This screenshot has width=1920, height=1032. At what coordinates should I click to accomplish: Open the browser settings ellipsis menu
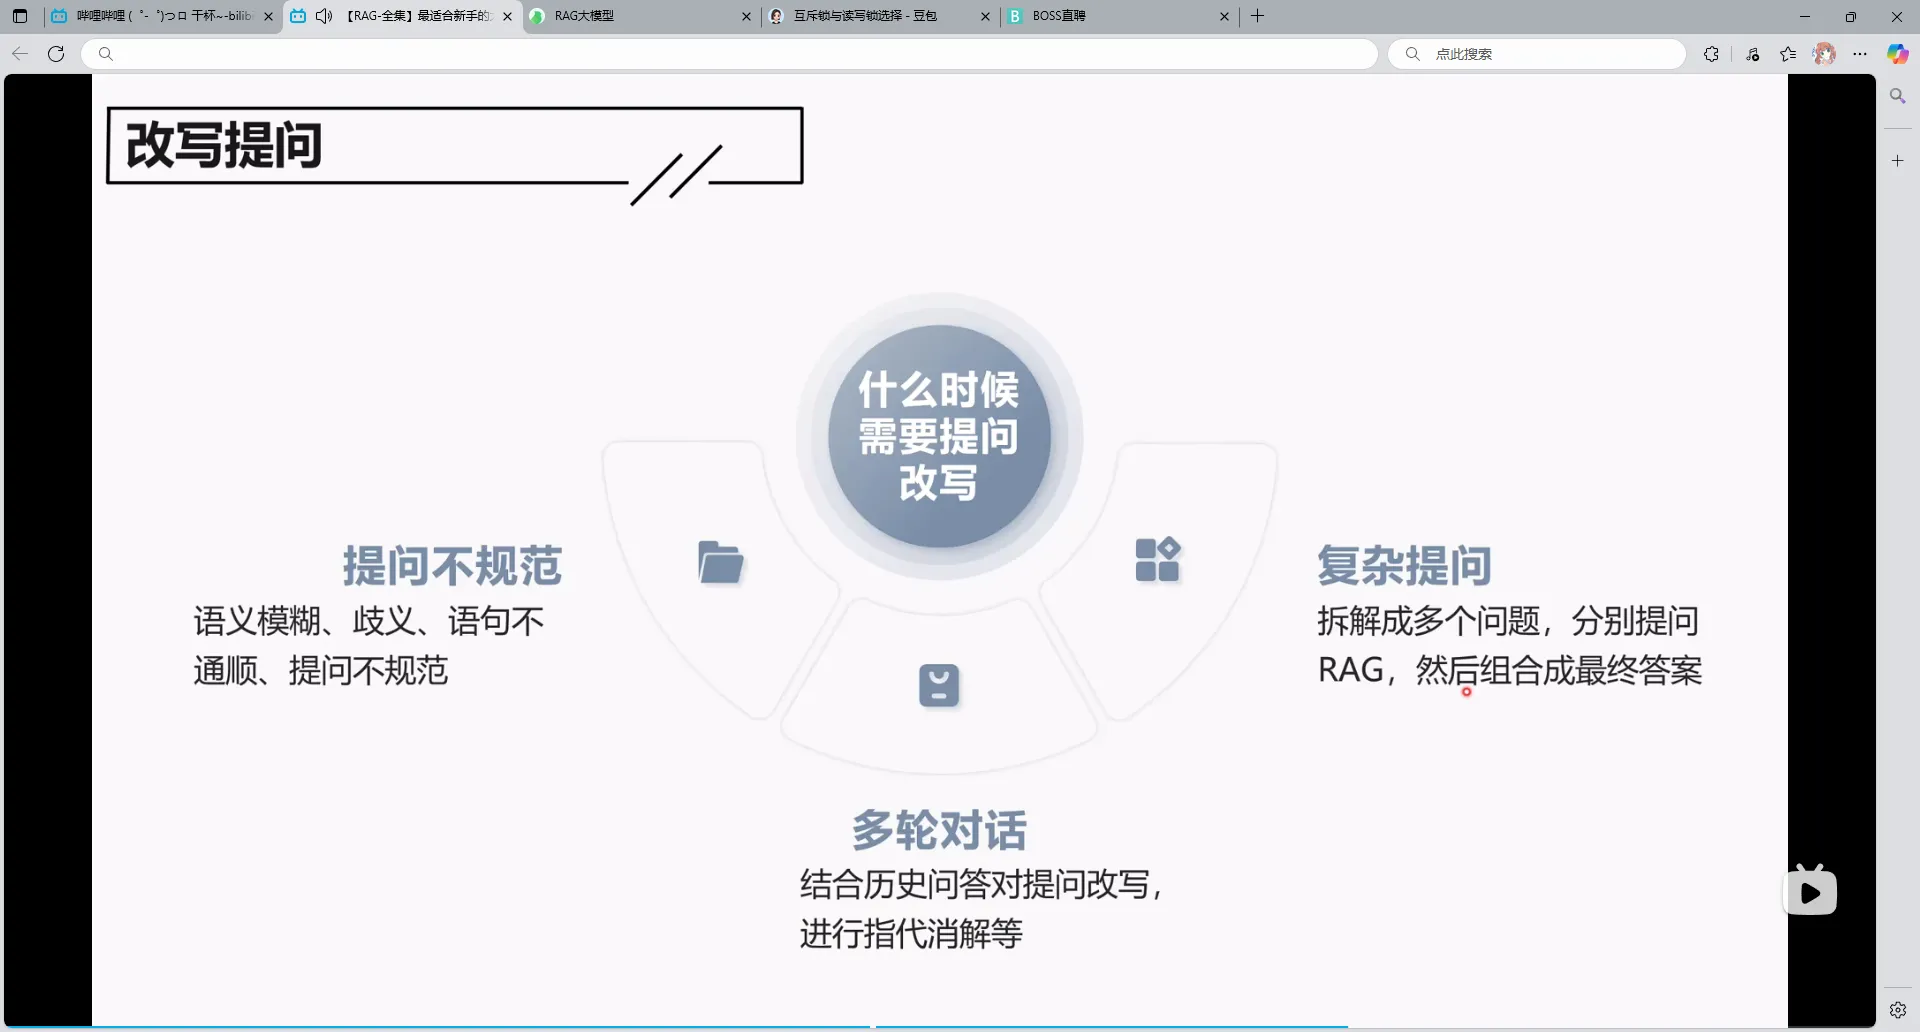pos(1860,54)
